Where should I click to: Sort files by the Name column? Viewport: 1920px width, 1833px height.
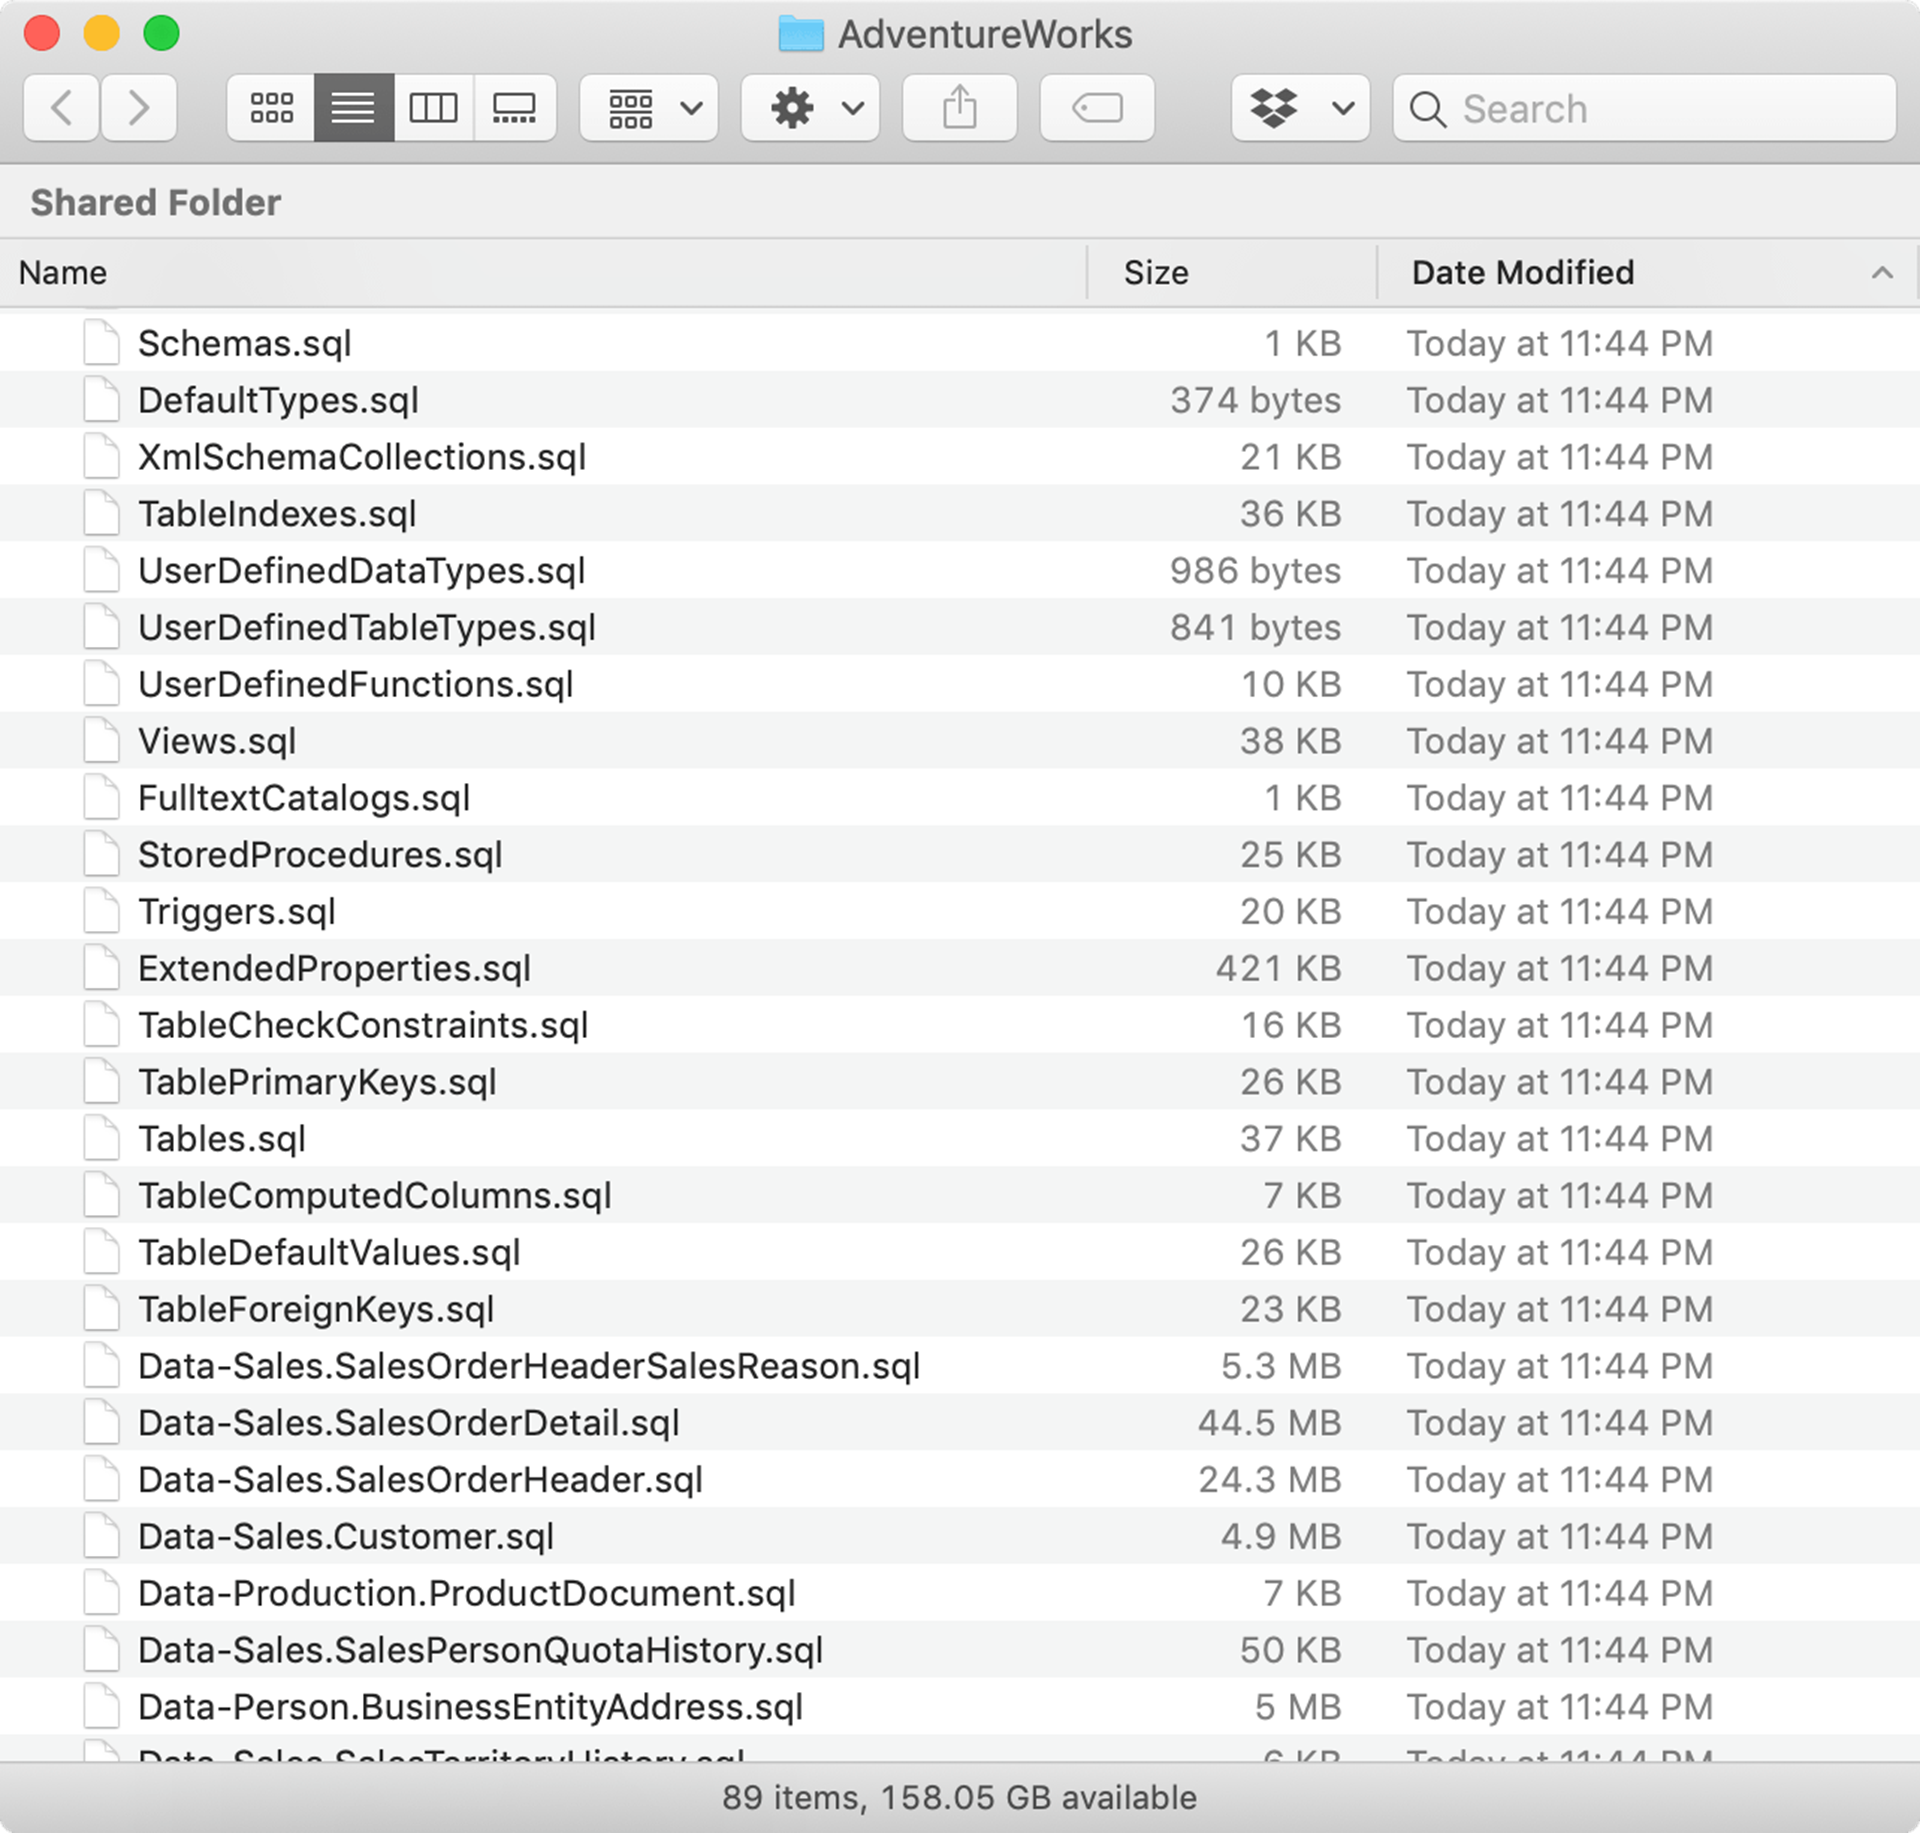click(63, 272)
